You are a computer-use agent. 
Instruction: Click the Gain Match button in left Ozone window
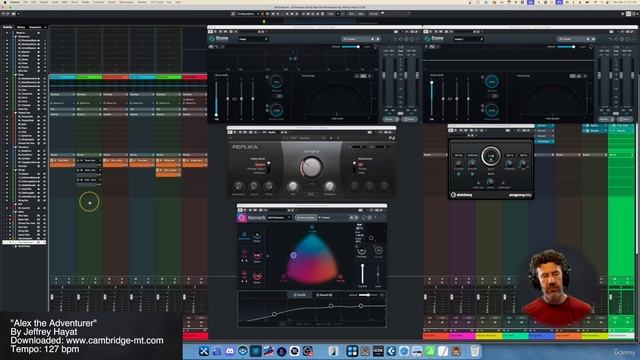pyautogui.click(x=409, y=119)
